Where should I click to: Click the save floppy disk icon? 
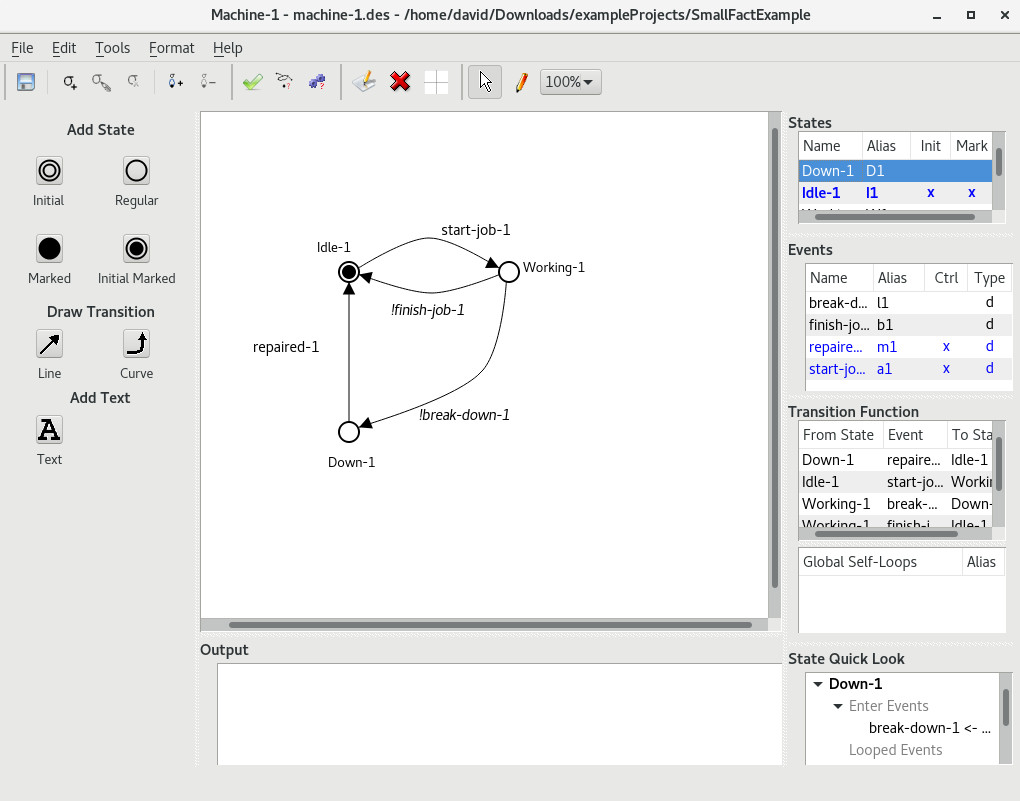click(26, 82)
